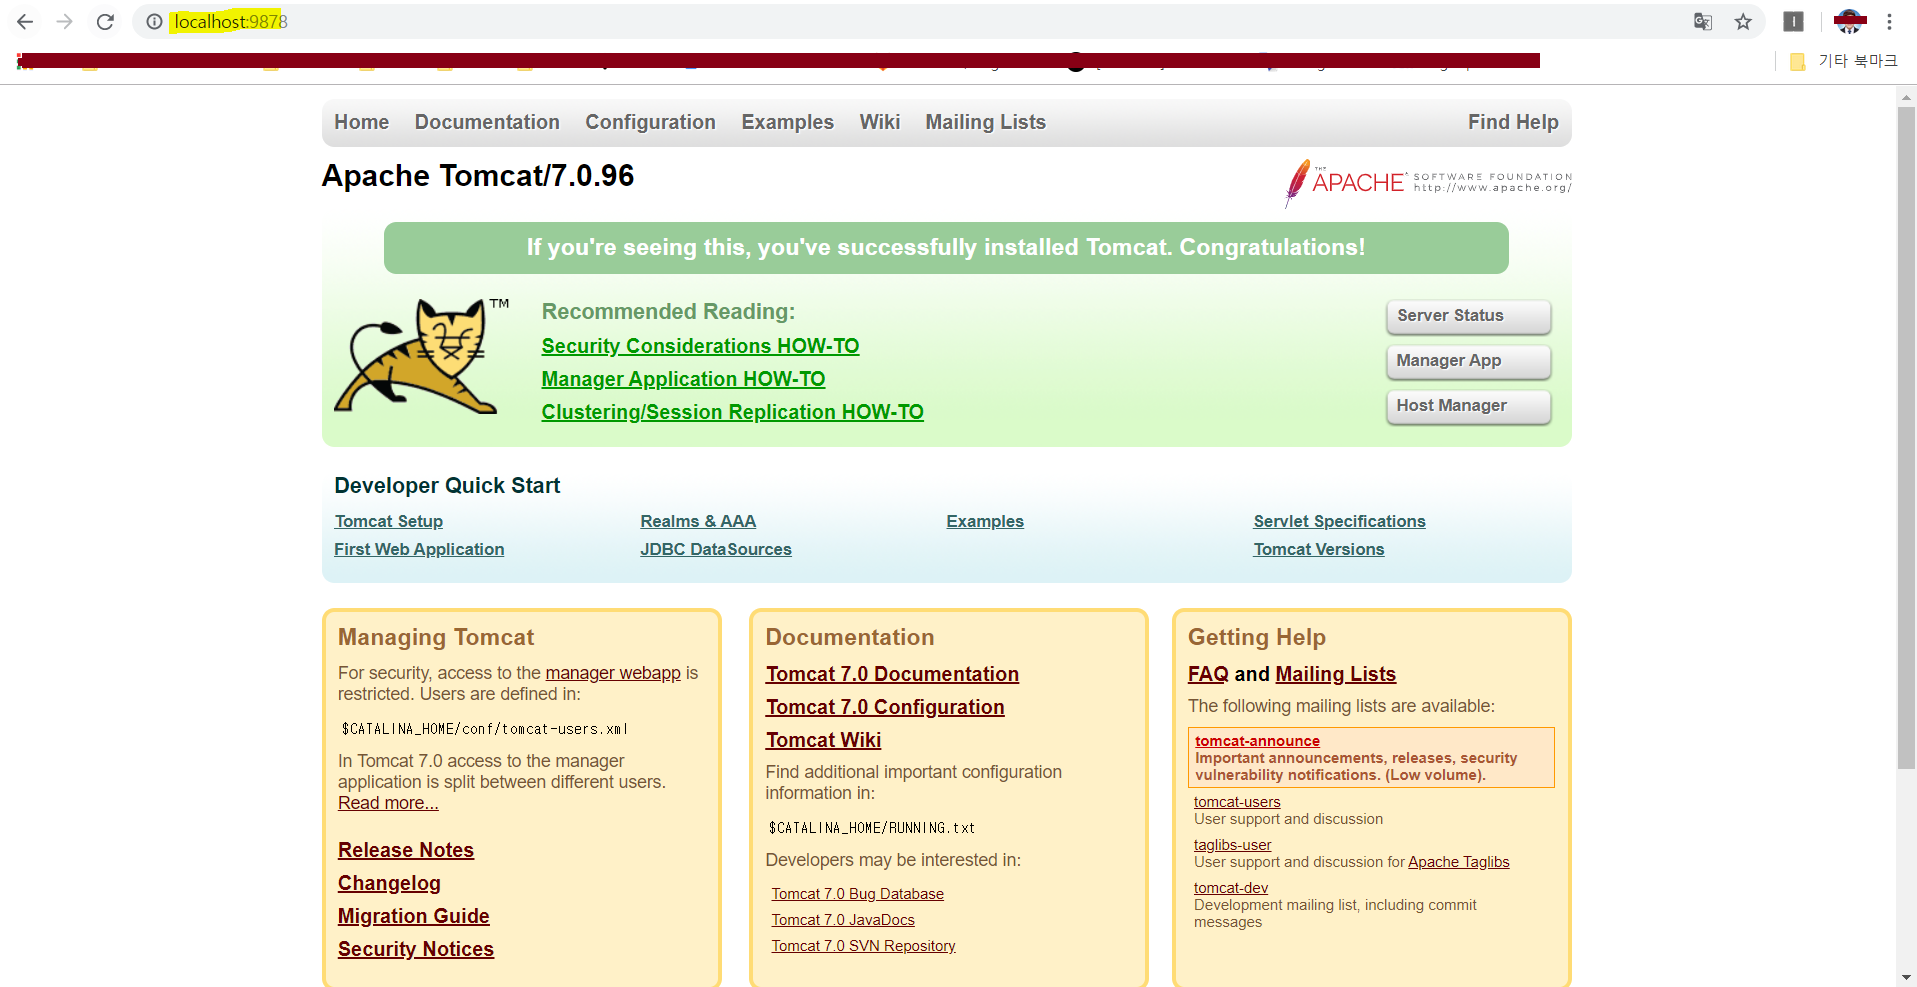Open Tomcat 7.0 SVN Repository link
This screenshot has height=987, width=1917.
pos(863,946)
